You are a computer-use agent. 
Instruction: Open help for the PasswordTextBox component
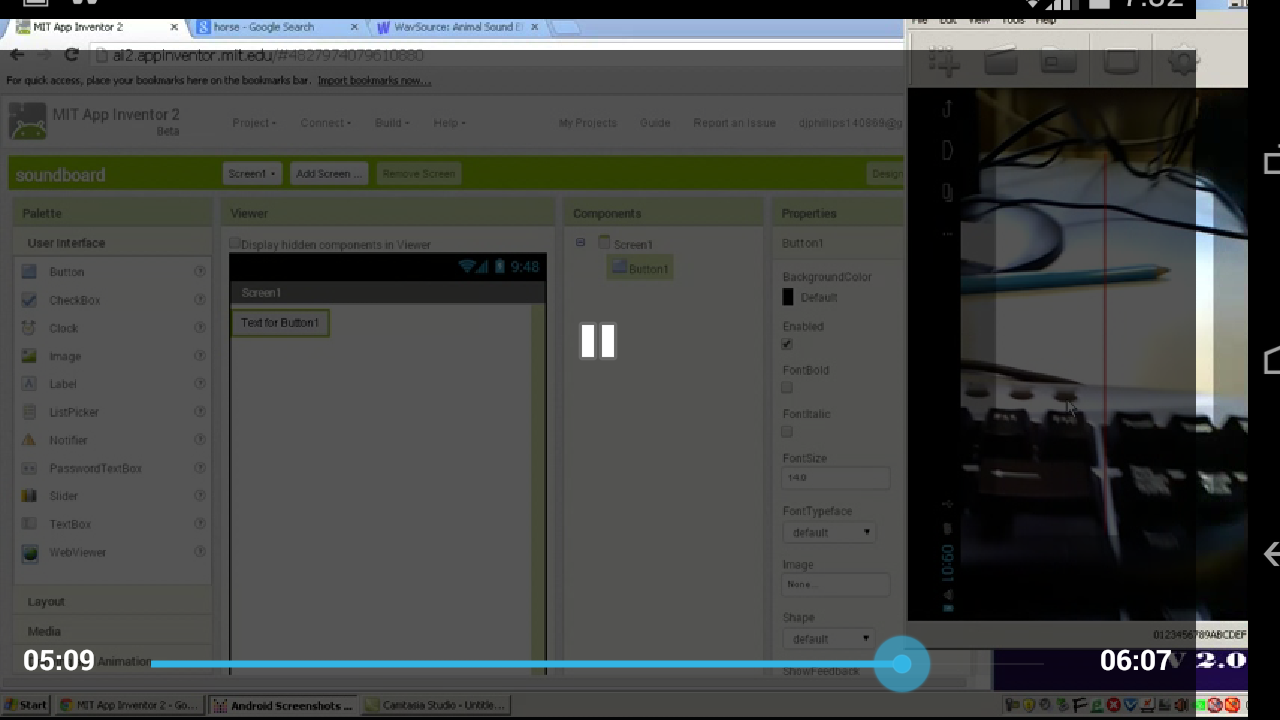click(200, 468)
